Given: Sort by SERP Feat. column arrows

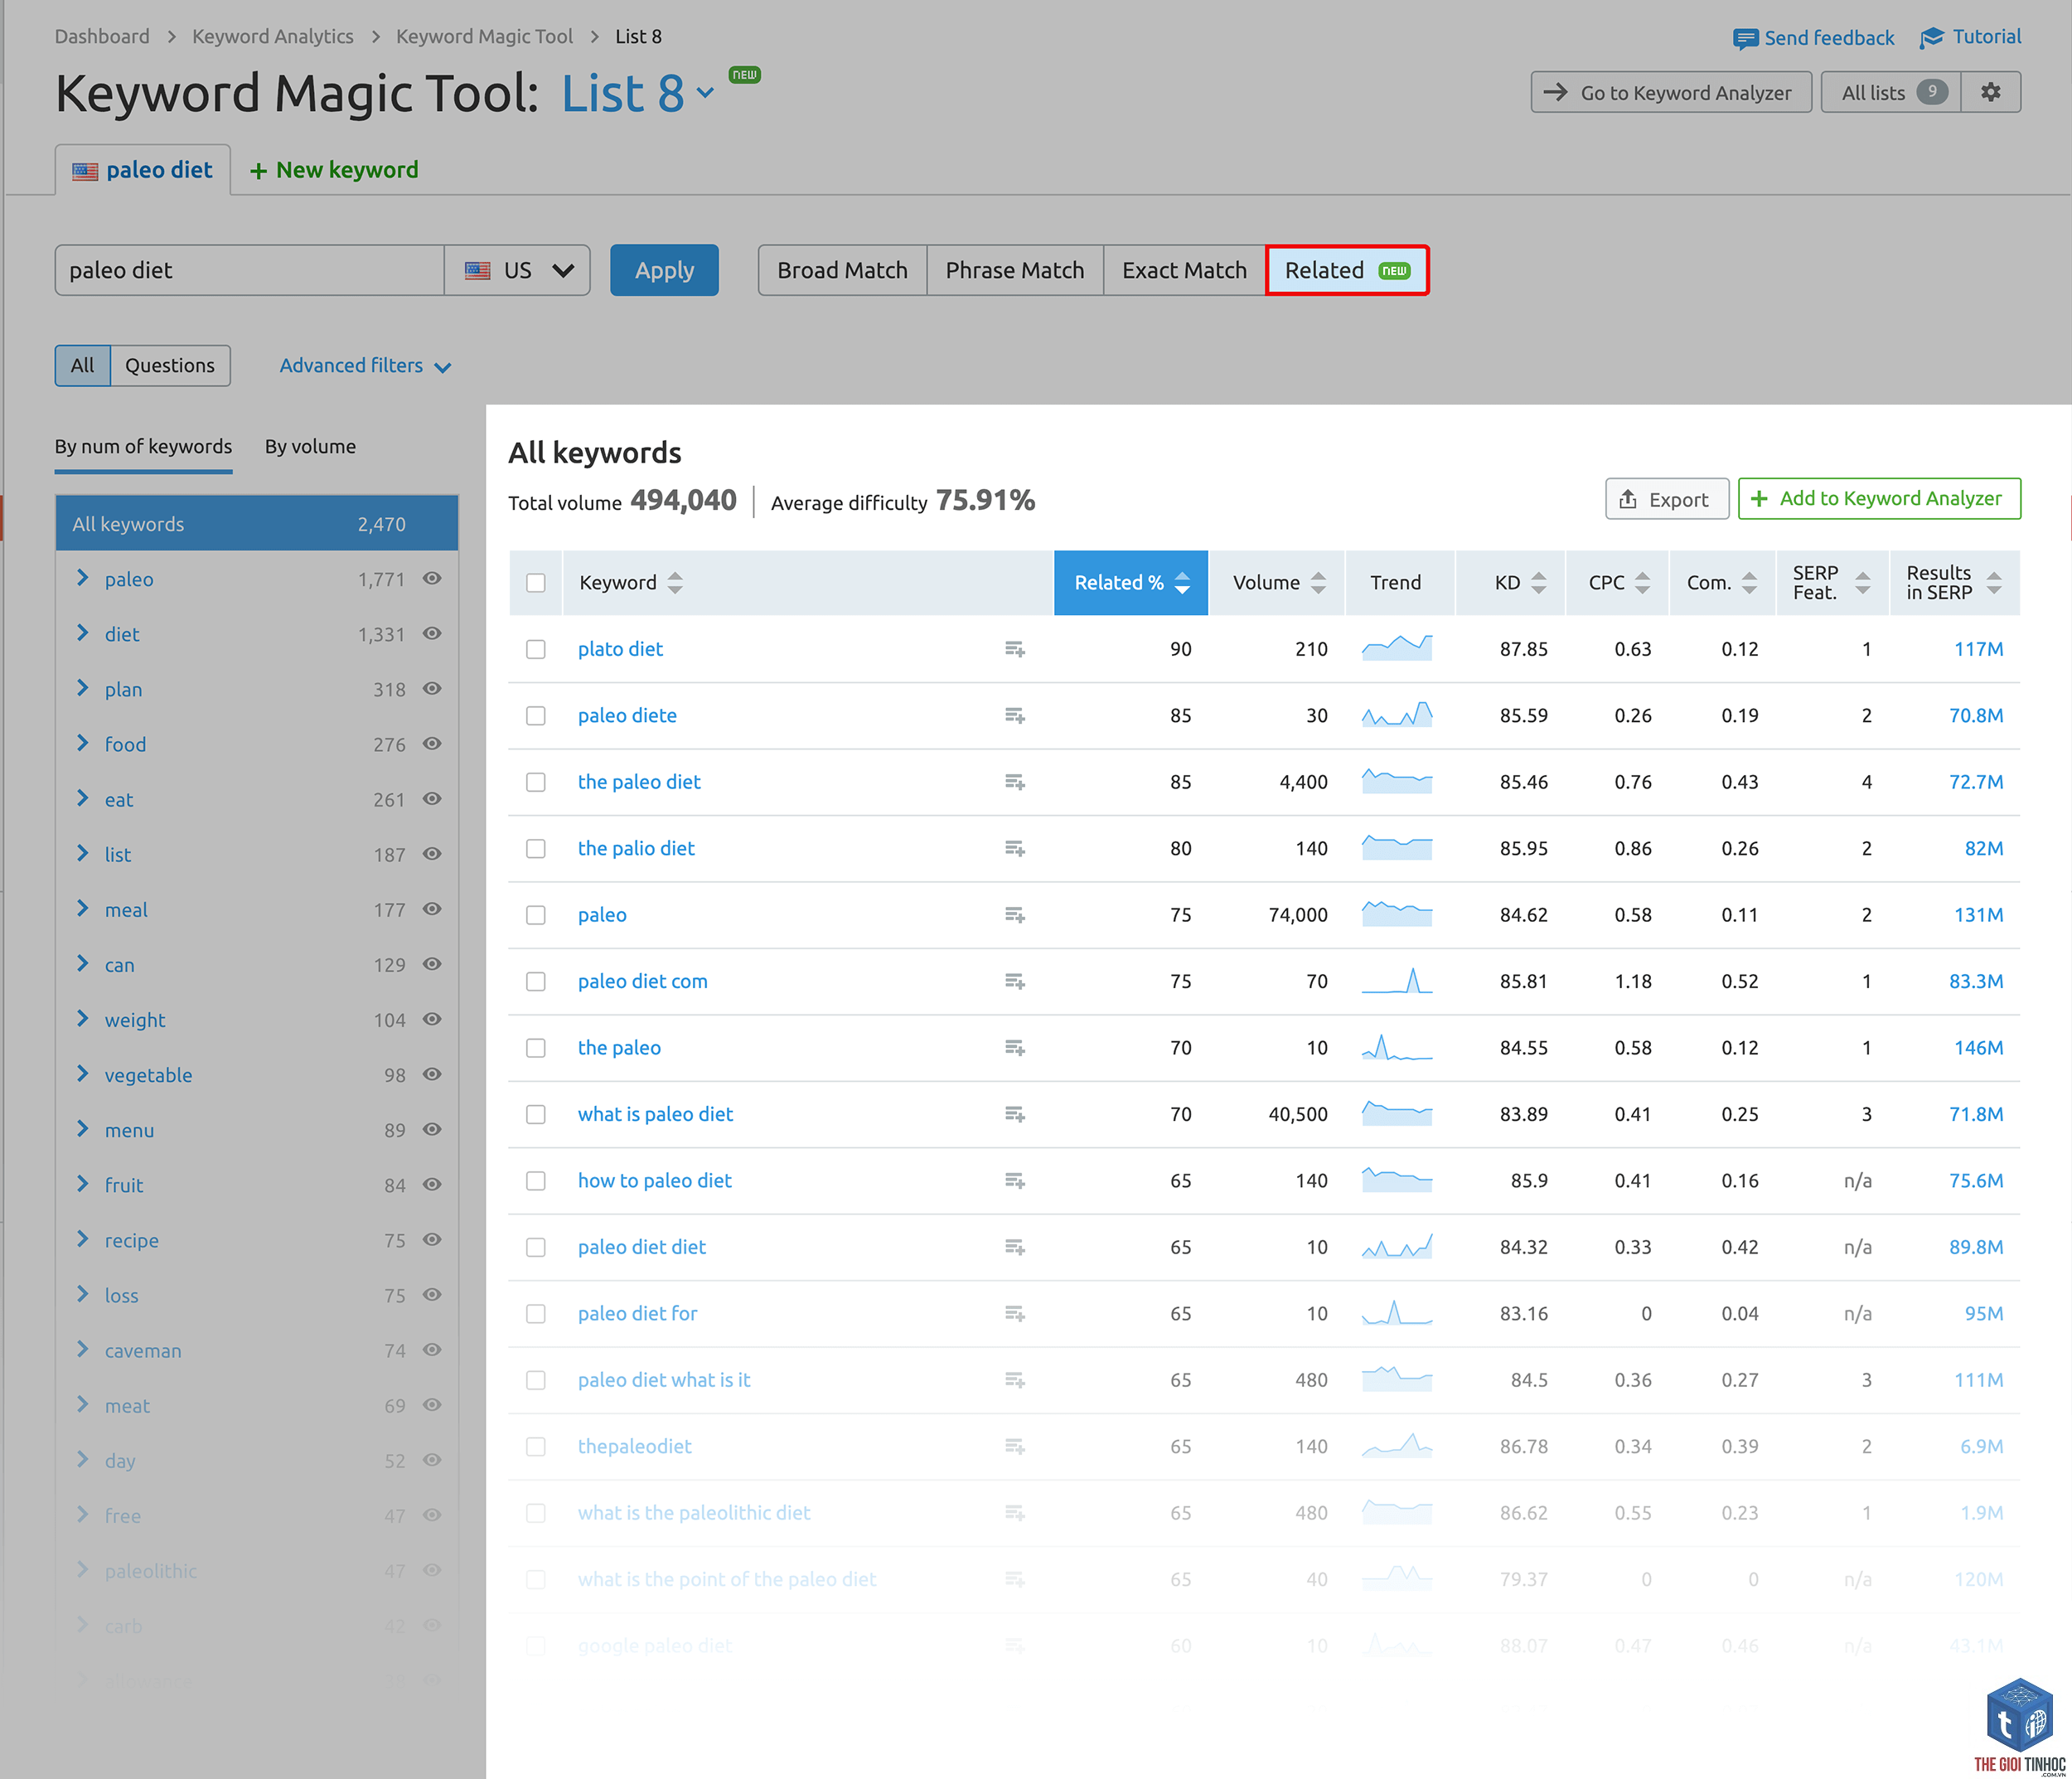Looking at the screenshot, I should [1862, 583].
